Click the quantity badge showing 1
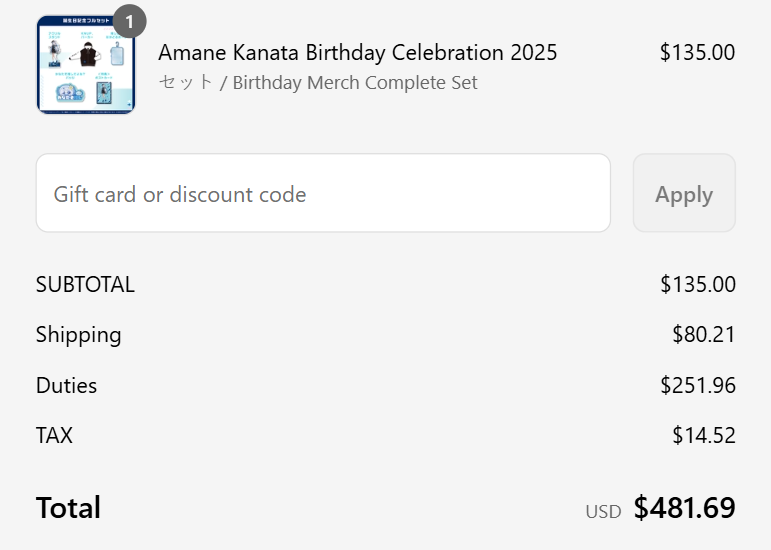This screenshot has height=550, width=771. click(x=129, y=20)
